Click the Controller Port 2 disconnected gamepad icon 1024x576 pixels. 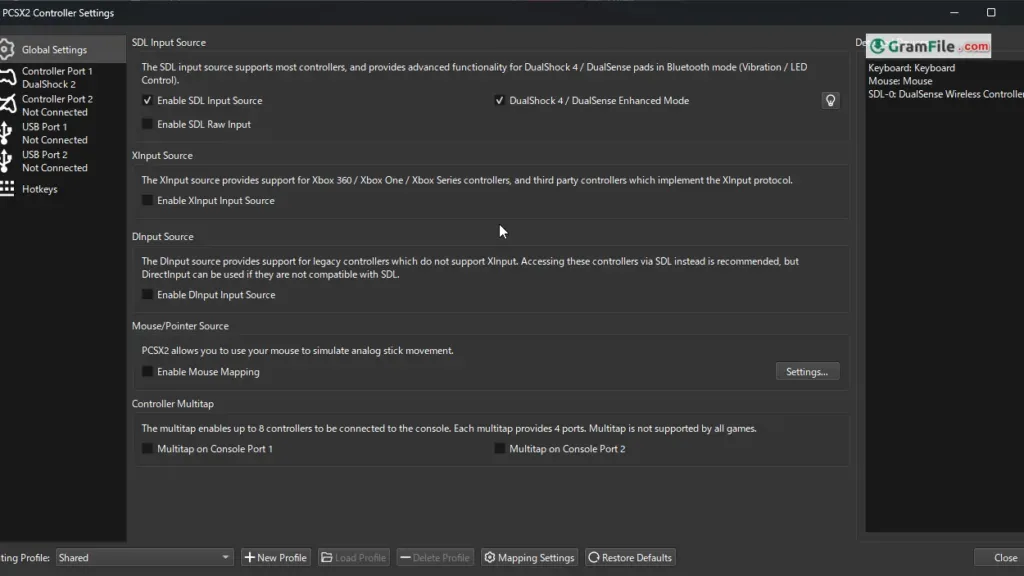coord(7,104)
